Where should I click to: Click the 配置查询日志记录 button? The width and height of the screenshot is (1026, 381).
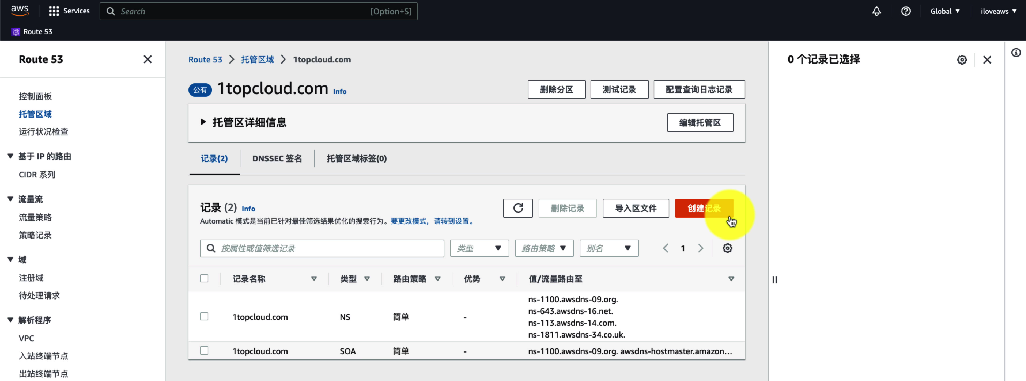pos(699,90)
